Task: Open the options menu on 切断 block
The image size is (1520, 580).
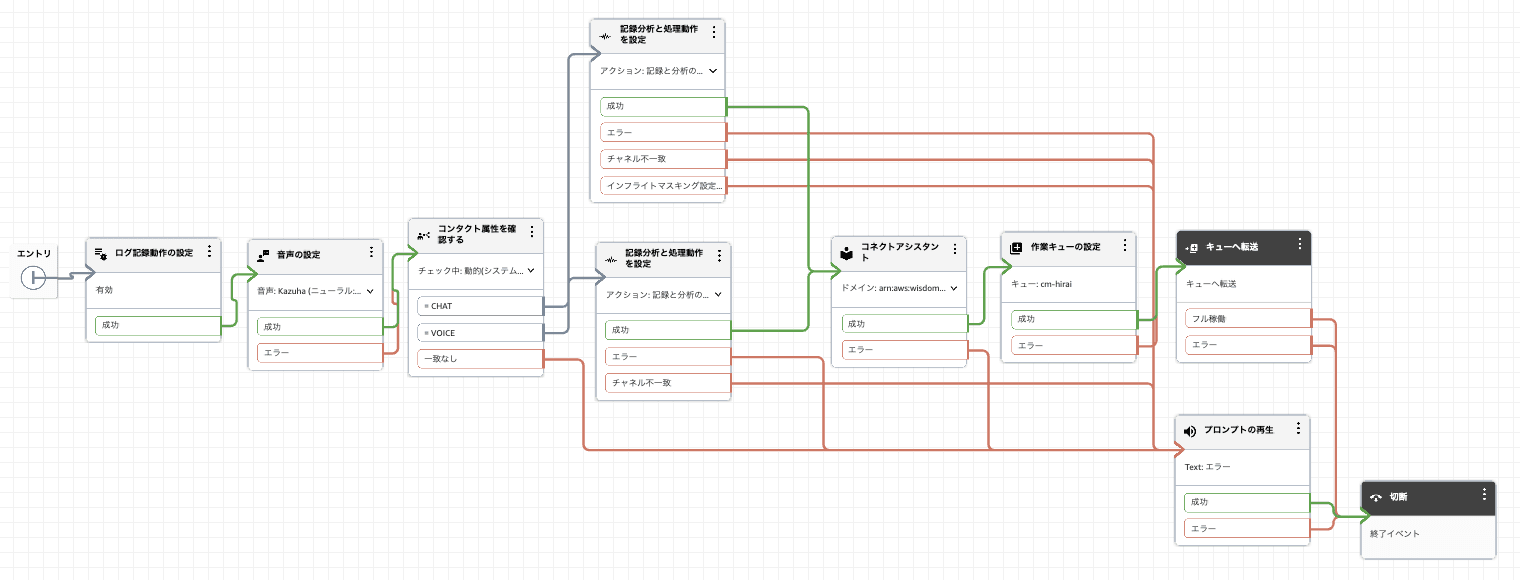Action: (x=1486, y=494)
